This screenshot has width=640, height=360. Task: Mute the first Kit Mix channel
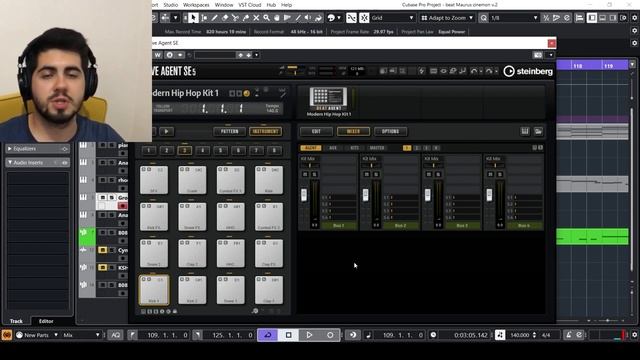(305, 174)
